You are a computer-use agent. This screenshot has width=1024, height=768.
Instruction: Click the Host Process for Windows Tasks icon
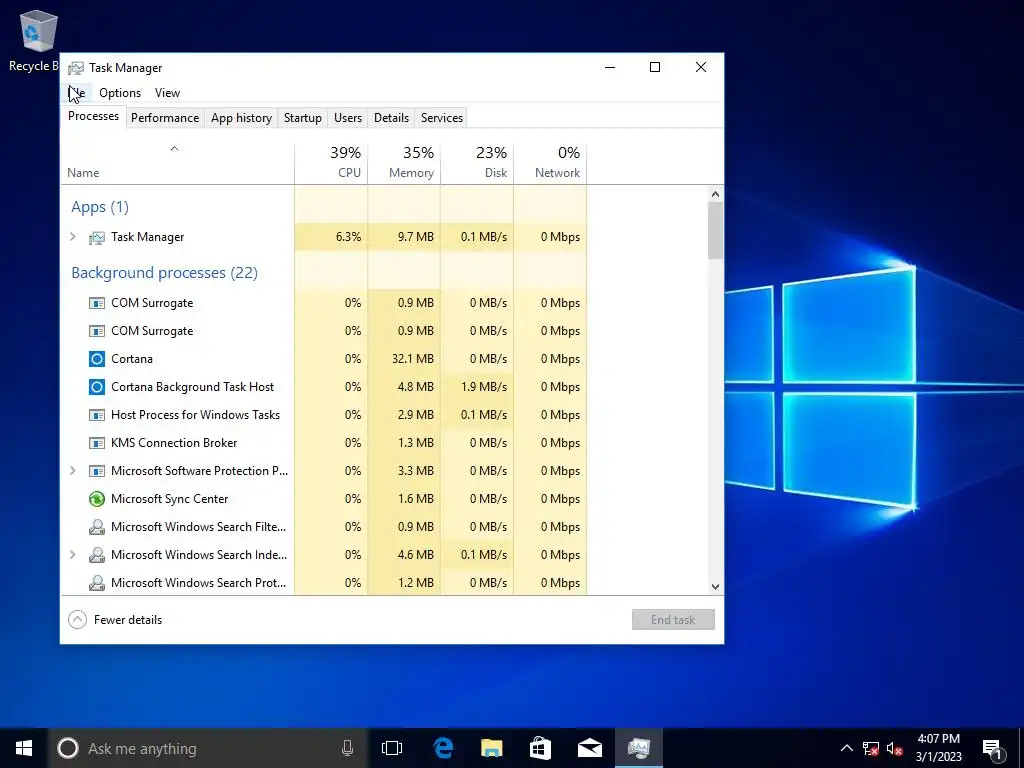[x=97, y=415]
